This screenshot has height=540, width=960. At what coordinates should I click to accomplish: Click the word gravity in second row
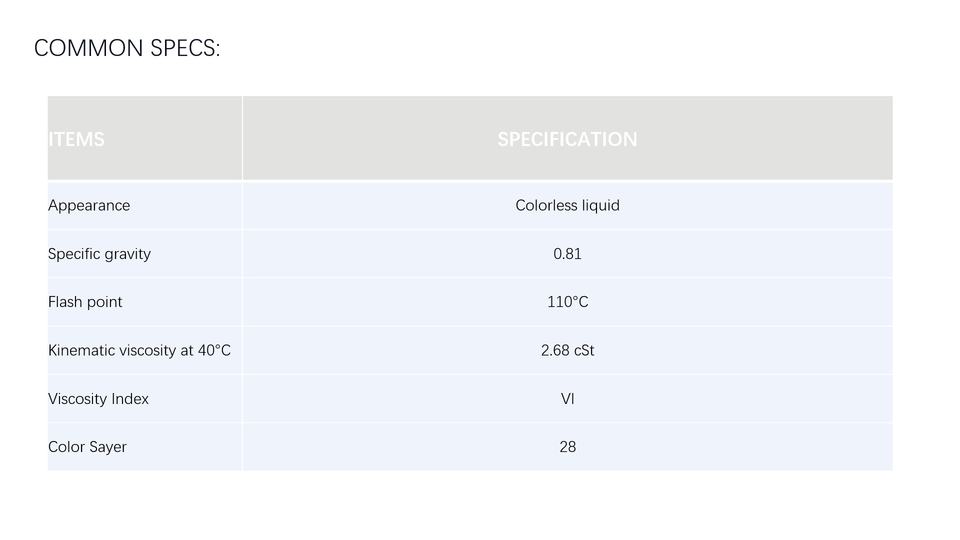tap(126, 254)
